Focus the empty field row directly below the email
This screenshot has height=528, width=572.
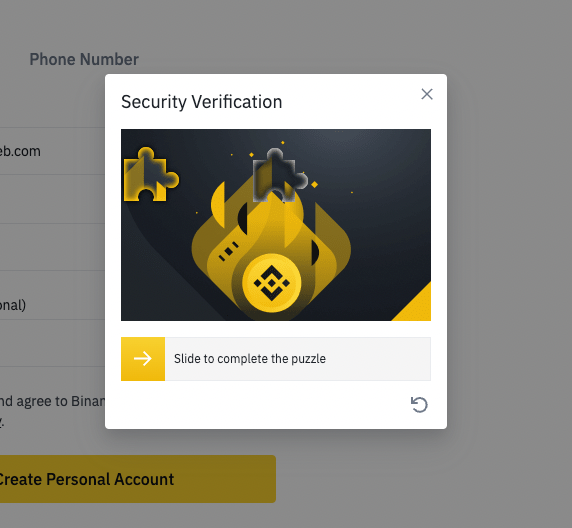click(52, 199)
